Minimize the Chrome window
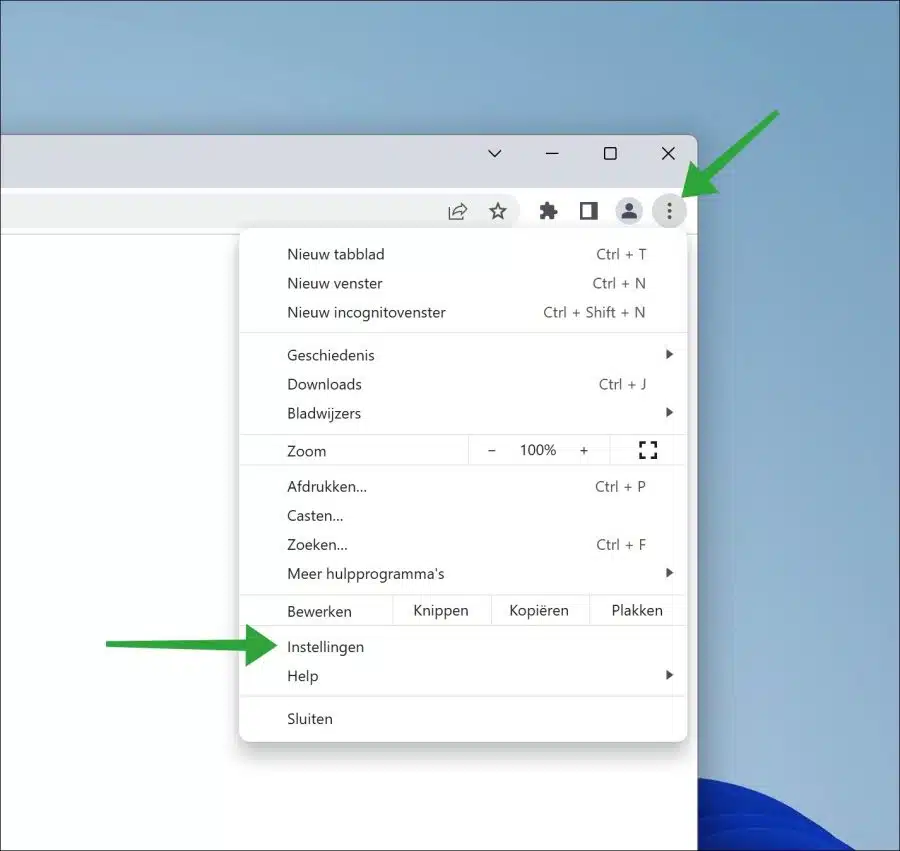900x851 pixels. pyautogui.click(x=552, y=153)
